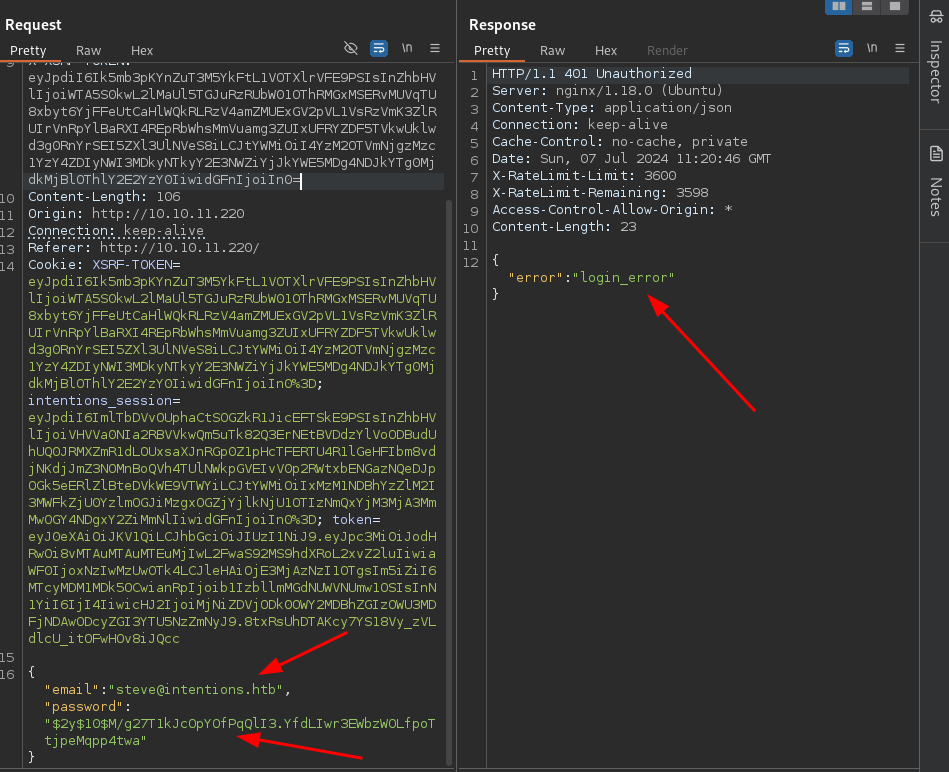Viewport: 949px width, 772px height.
Task: Select the Raw tab in Request
Action: pos(88,50)
